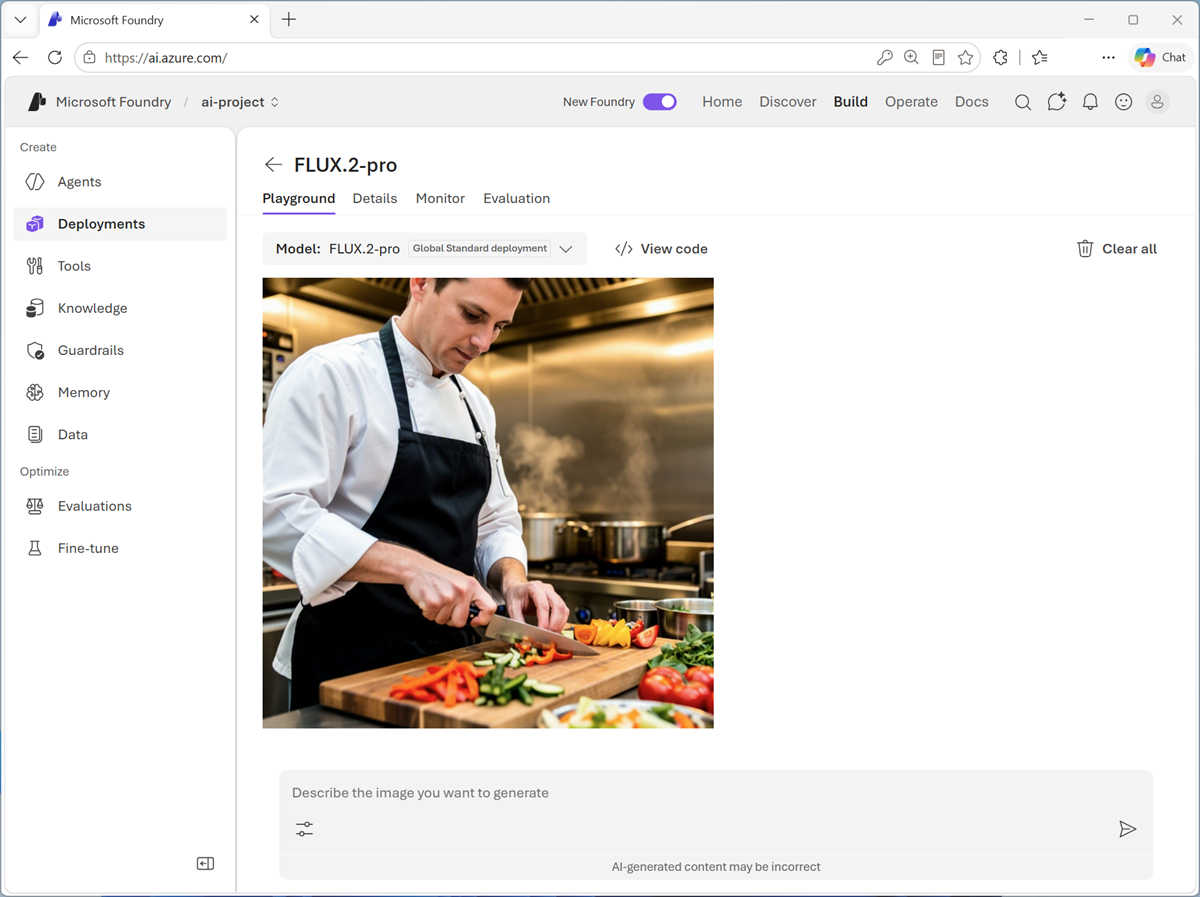The image size is (1200, 897).
Task: Click the feedback smiley face icon
Action: (1124, 102)
